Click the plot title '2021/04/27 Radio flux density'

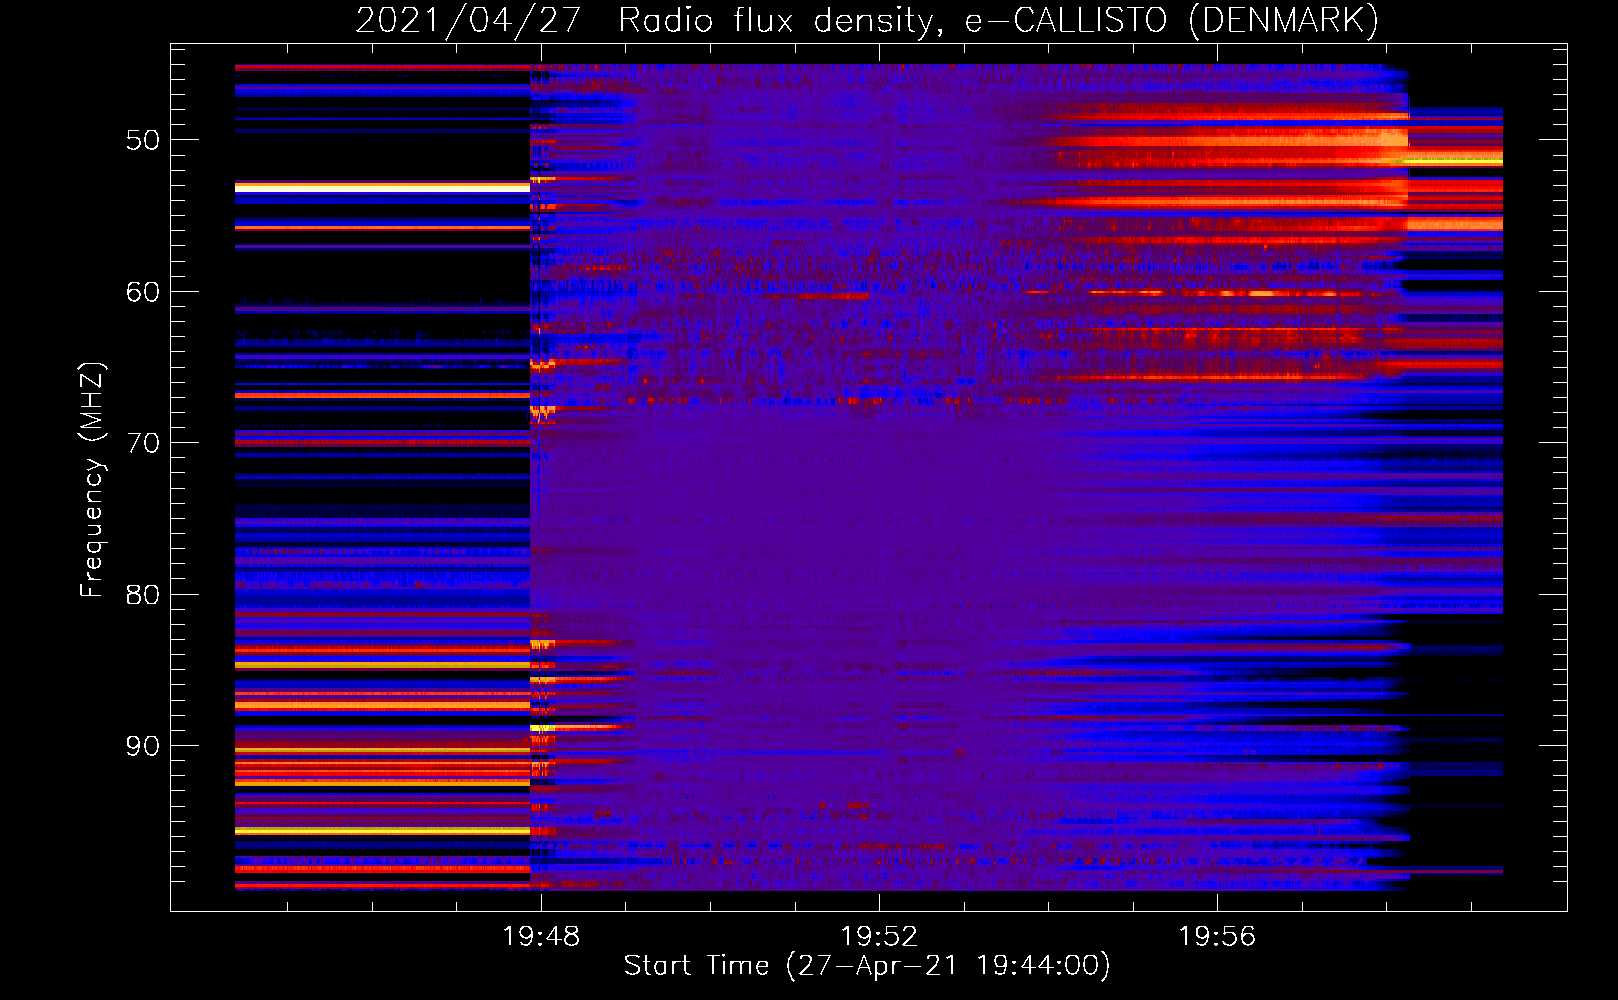point(649,20)
